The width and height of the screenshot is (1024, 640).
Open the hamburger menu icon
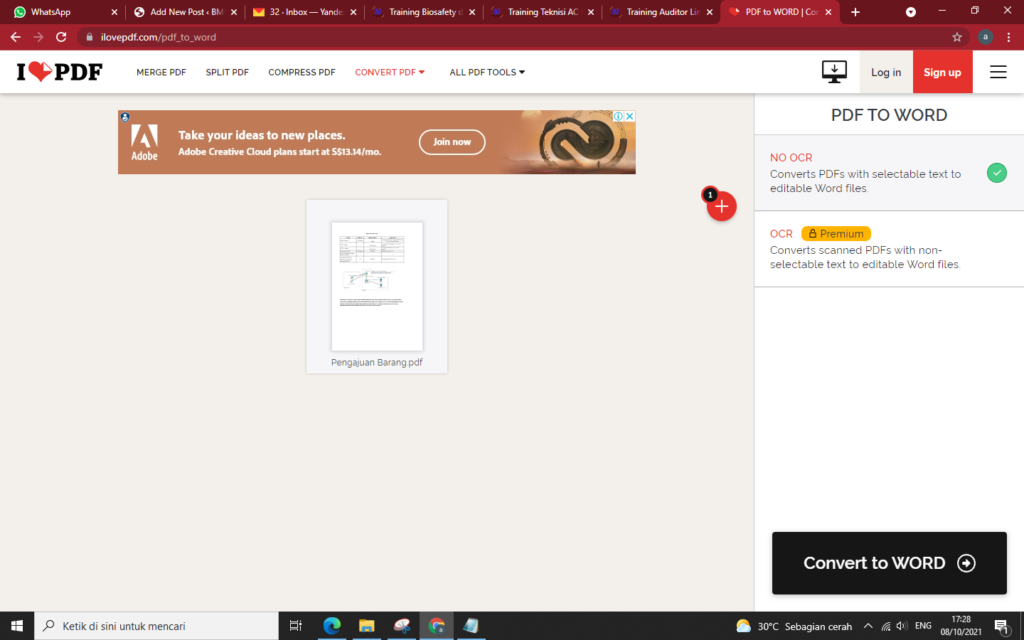997,71
